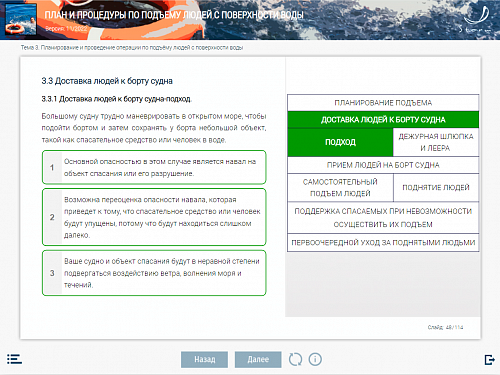Open САМОСТОЯТЕЛЬНЫЙ ПОДЪЕМ ЛЮДЕЙ subsection

tap(340, 187)
